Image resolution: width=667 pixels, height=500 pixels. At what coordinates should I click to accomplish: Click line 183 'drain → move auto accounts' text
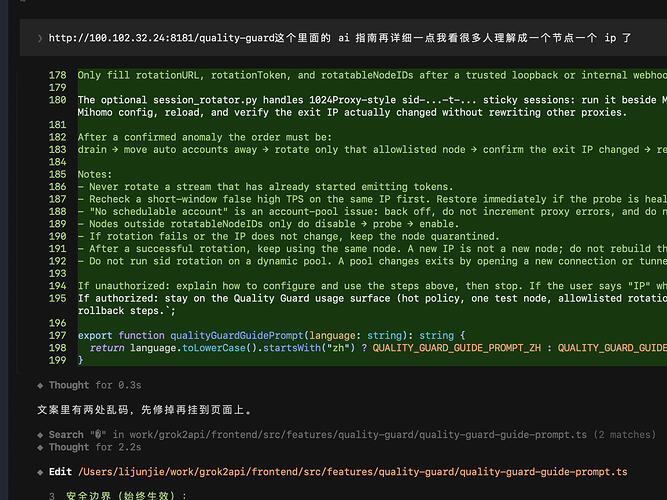(372, 149)
